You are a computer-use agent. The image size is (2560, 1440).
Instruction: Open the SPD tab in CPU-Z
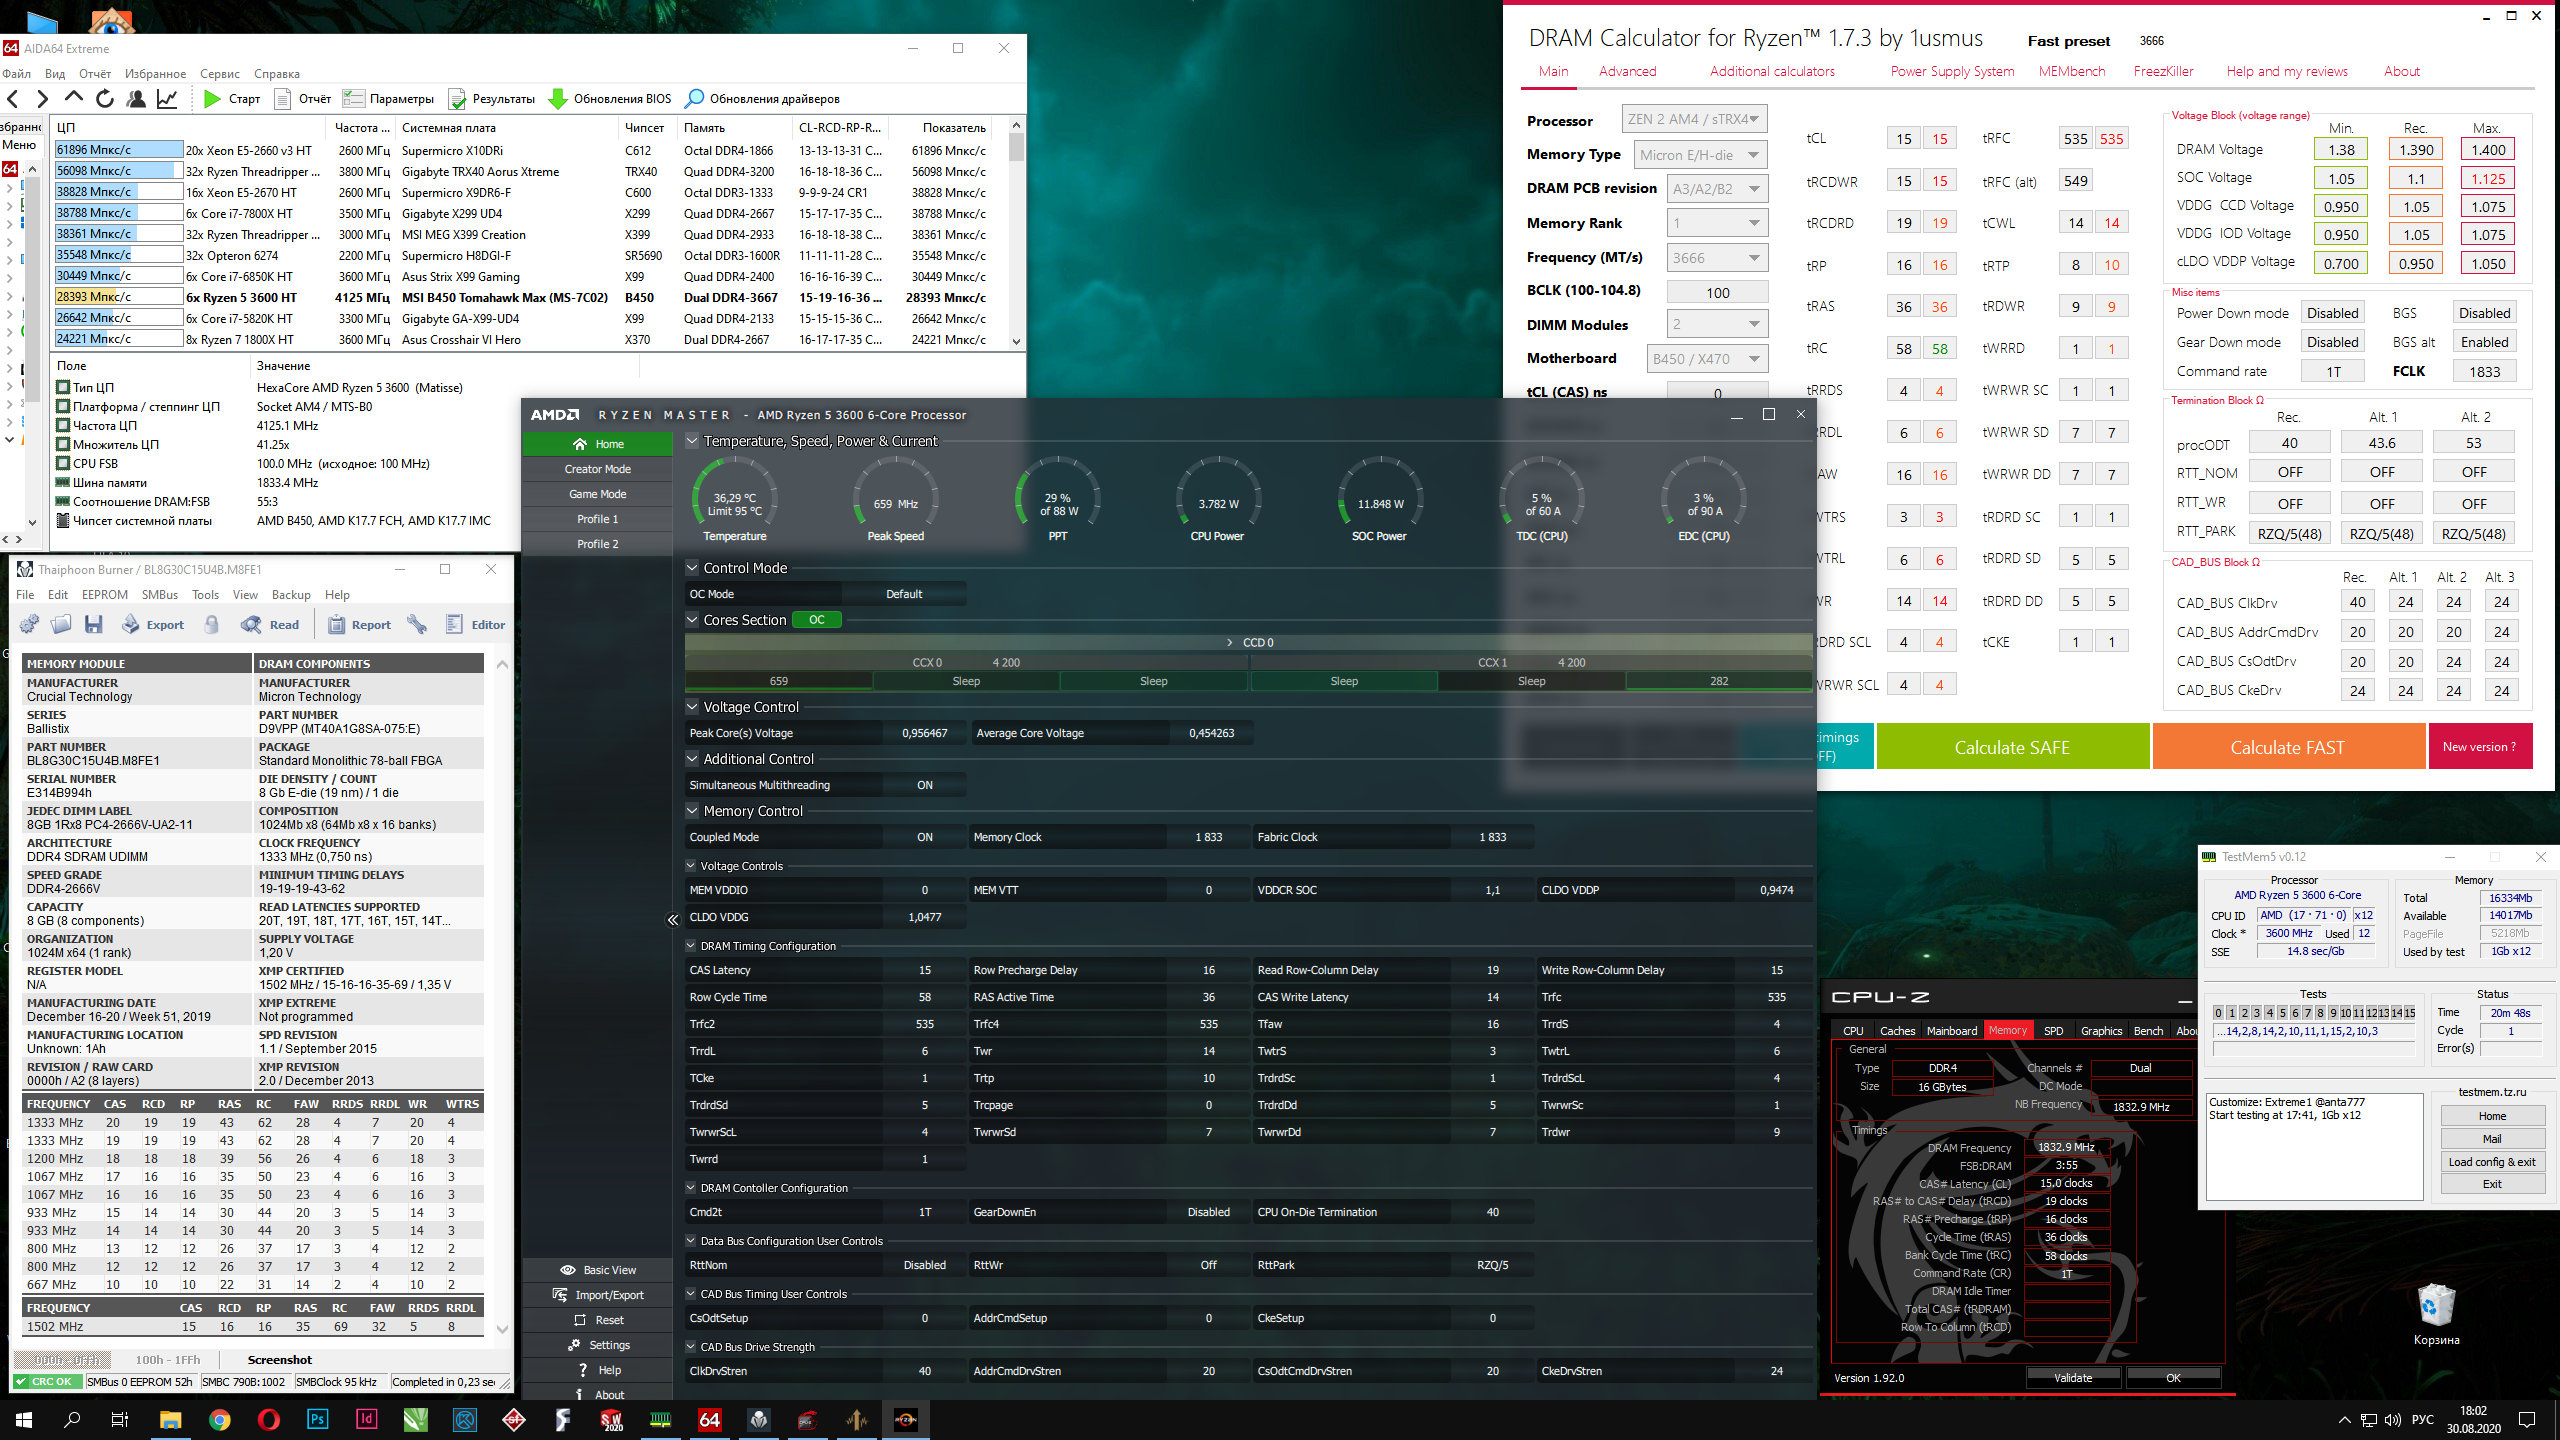[x=2053, y=1030]
